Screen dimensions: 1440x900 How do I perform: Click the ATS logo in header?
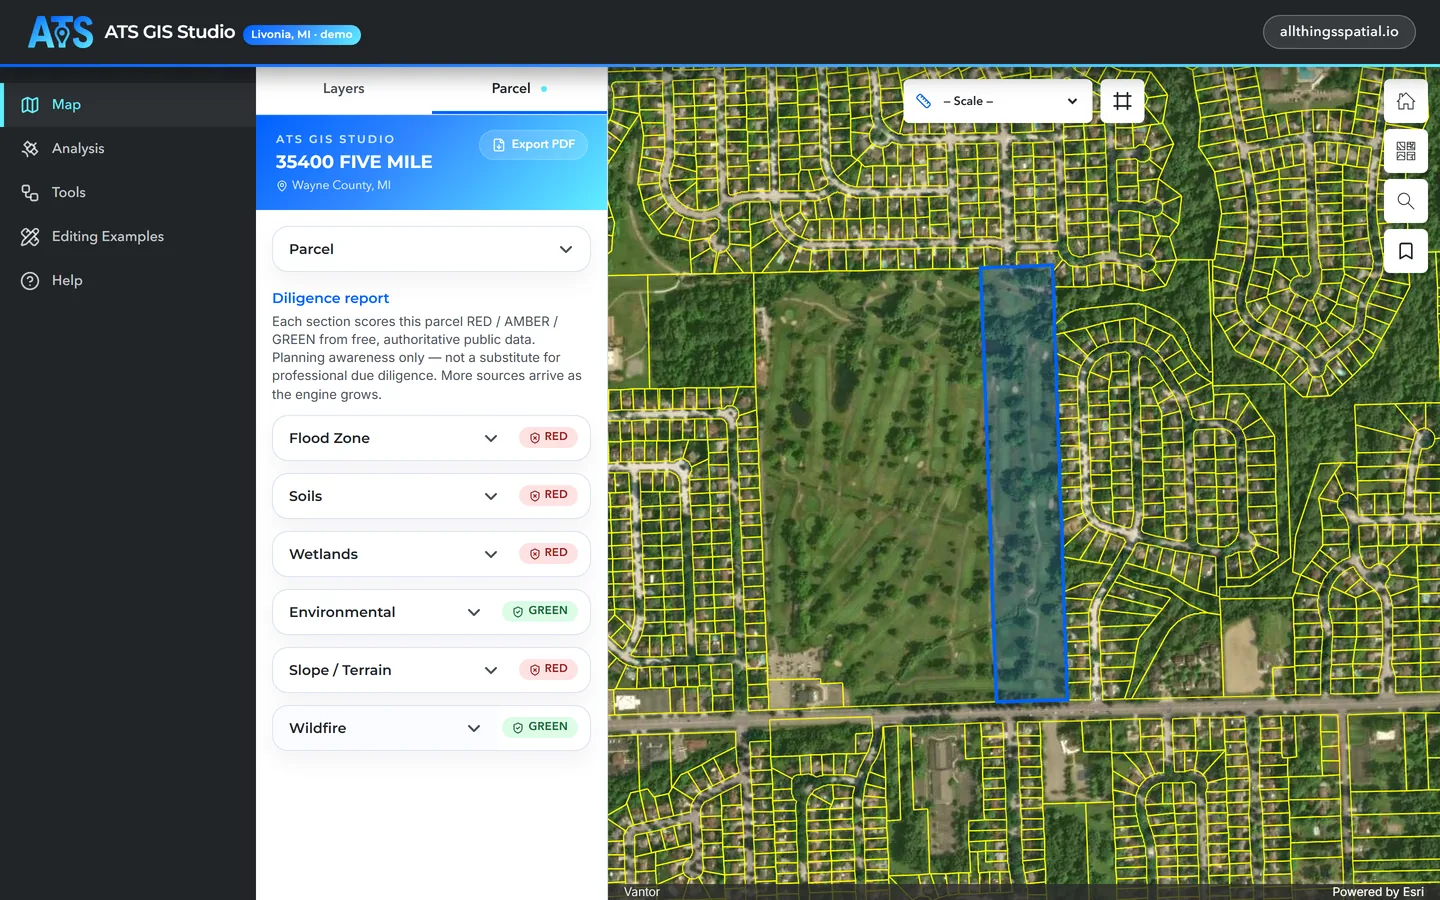(60, 32)
